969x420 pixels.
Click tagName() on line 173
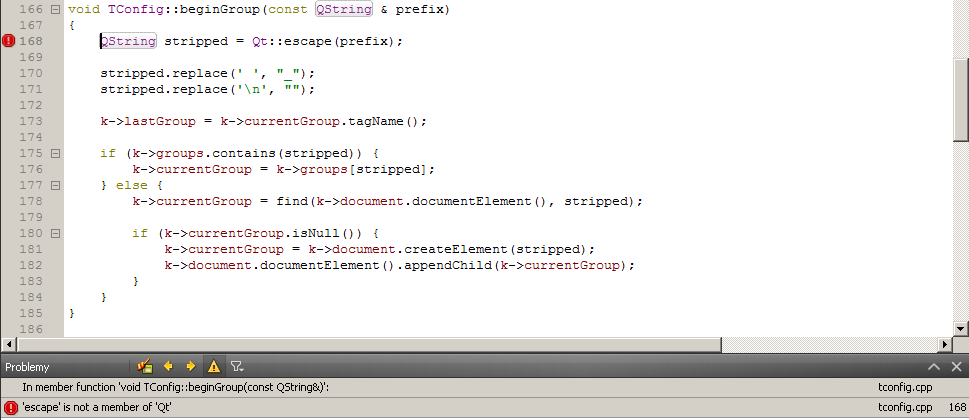point(383,121)
